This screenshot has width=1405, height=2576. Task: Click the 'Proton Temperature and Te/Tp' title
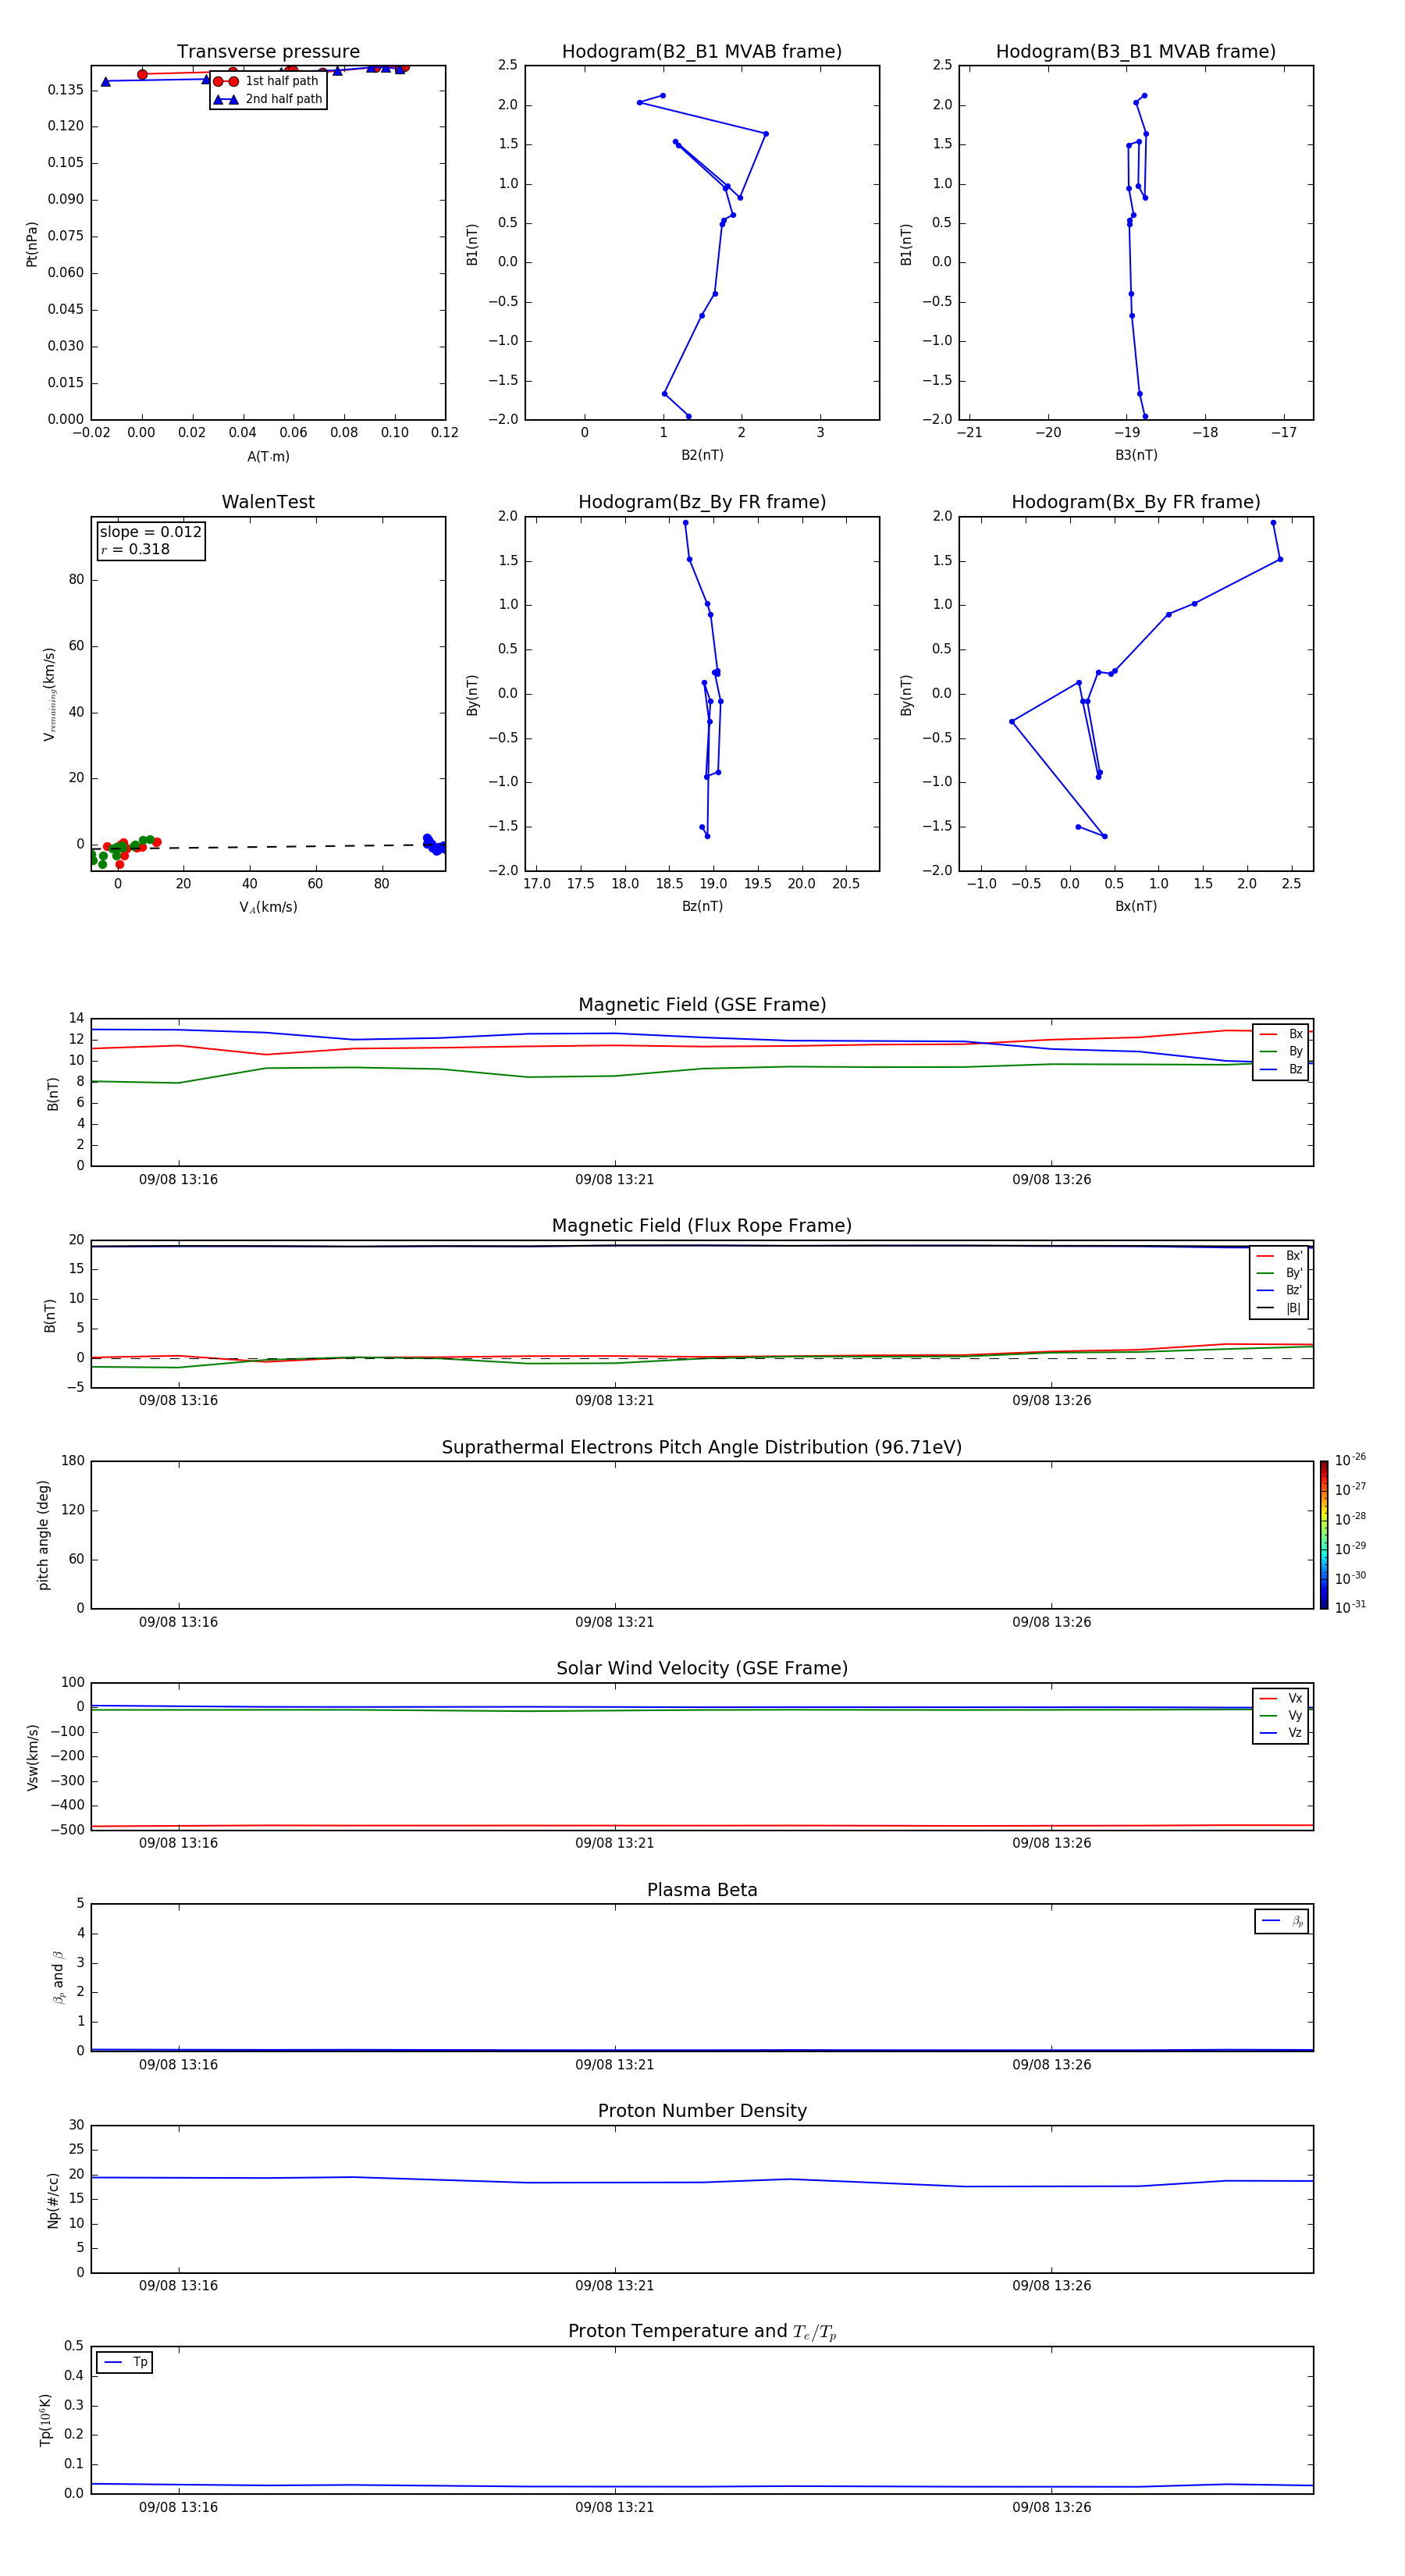[x=702, y=2331]
